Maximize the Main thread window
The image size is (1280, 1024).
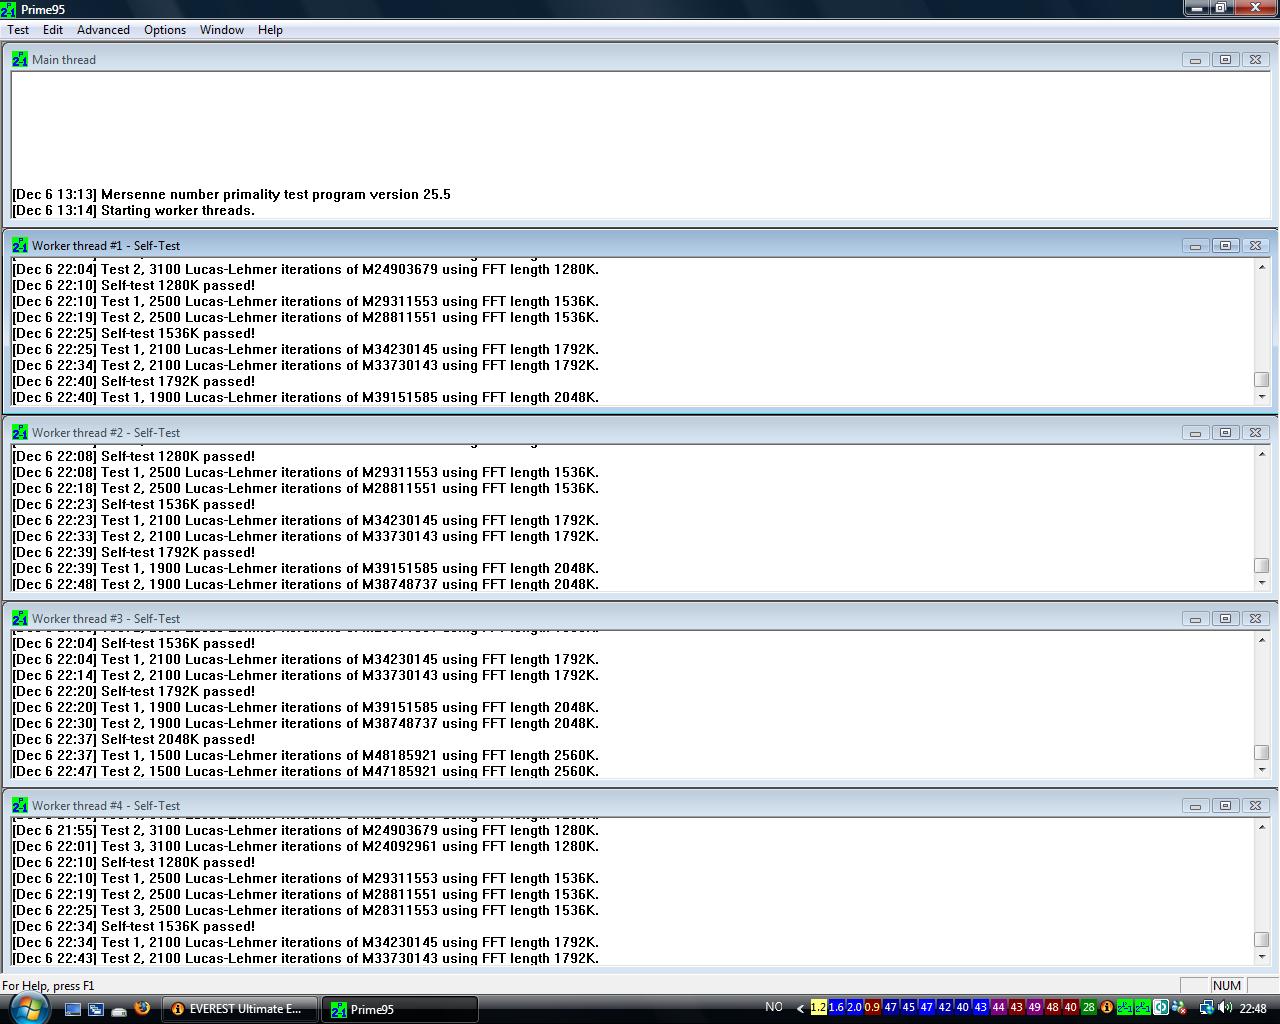[x=1225, y=60]
